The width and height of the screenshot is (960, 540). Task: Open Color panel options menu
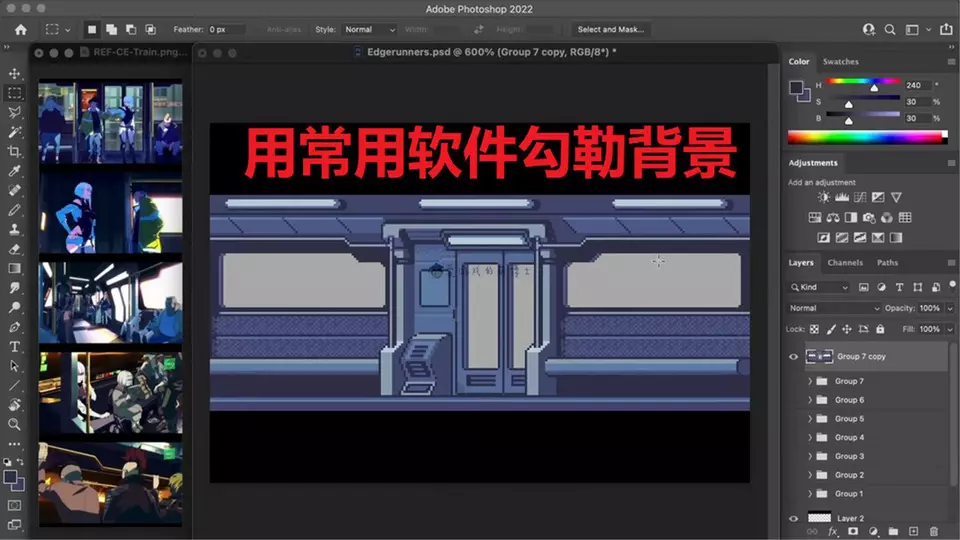(x=951, y=62)
